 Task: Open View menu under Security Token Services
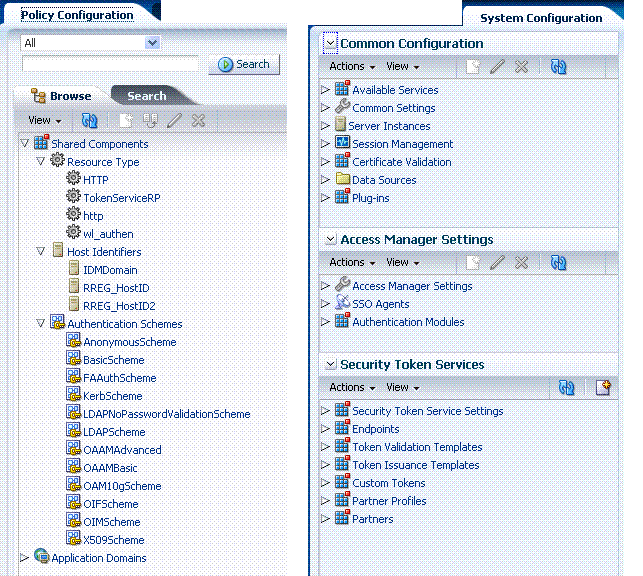pos(402,387)
